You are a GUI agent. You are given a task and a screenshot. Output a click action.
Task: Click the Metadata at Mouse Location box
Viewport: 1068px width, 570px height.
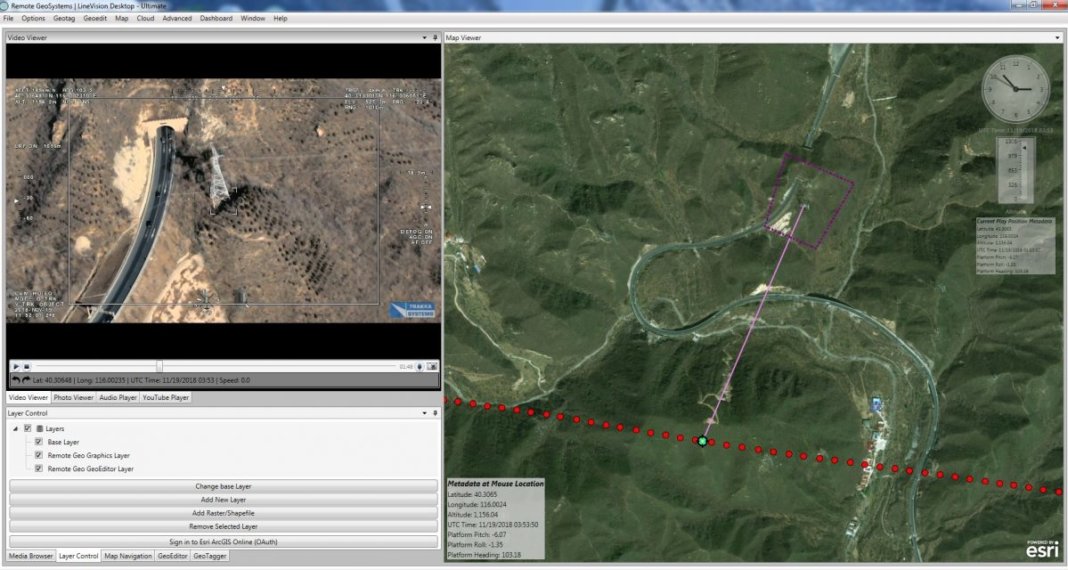(x=495, y=519)
